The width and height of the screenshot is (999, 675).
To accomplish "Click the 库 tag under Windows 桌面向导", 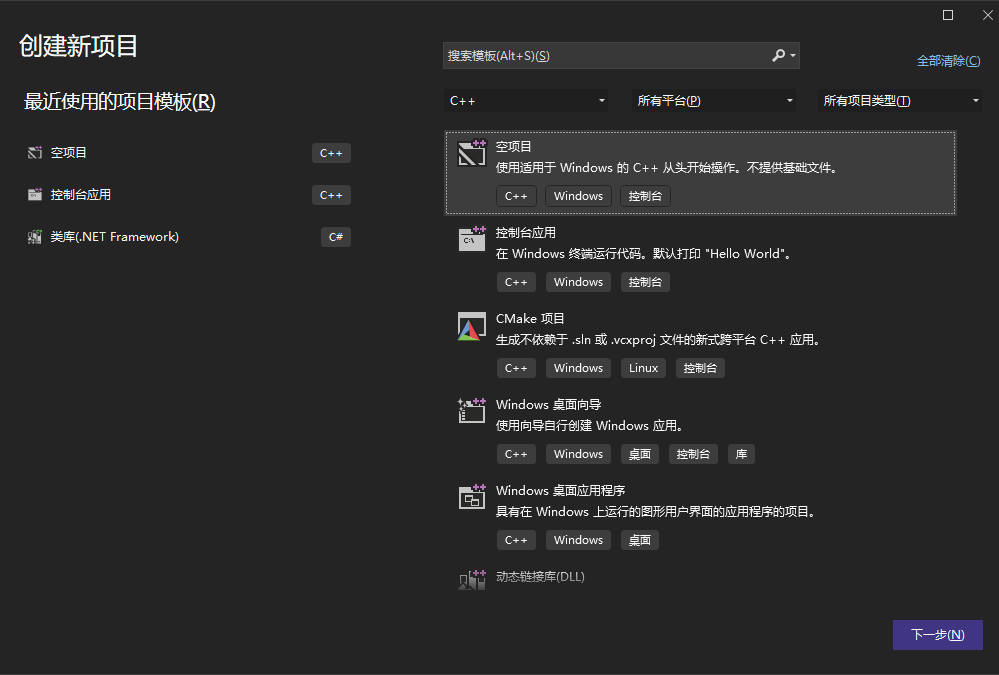I will point(741,453).
